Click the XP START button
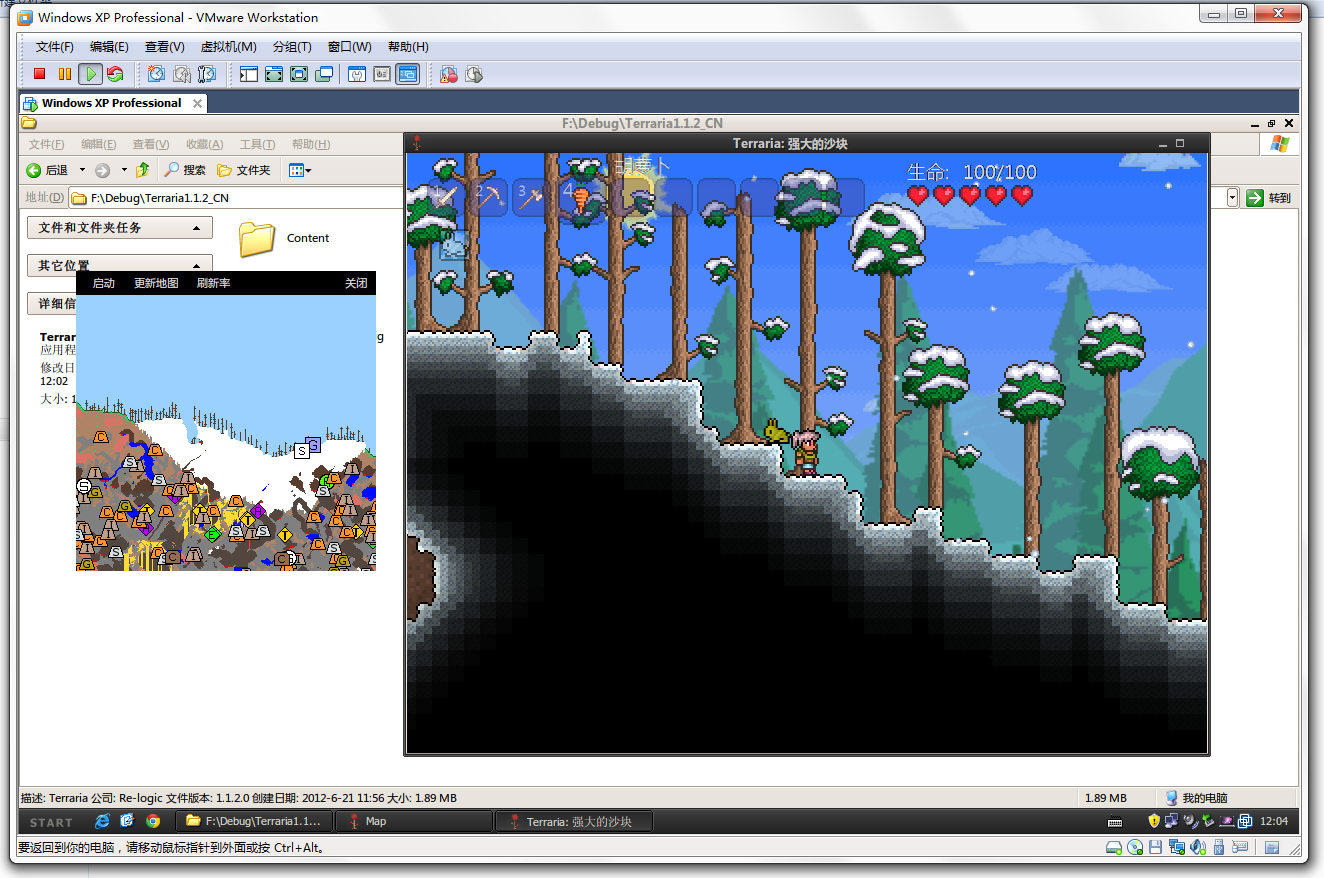This screenshot has width=1324, height=878. 51,822
